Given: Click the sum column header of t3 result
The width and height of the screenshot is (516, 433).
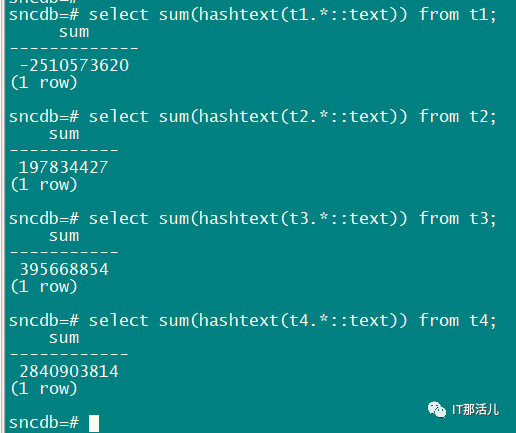Looking at the screenshot, I should tap(64, 237).
